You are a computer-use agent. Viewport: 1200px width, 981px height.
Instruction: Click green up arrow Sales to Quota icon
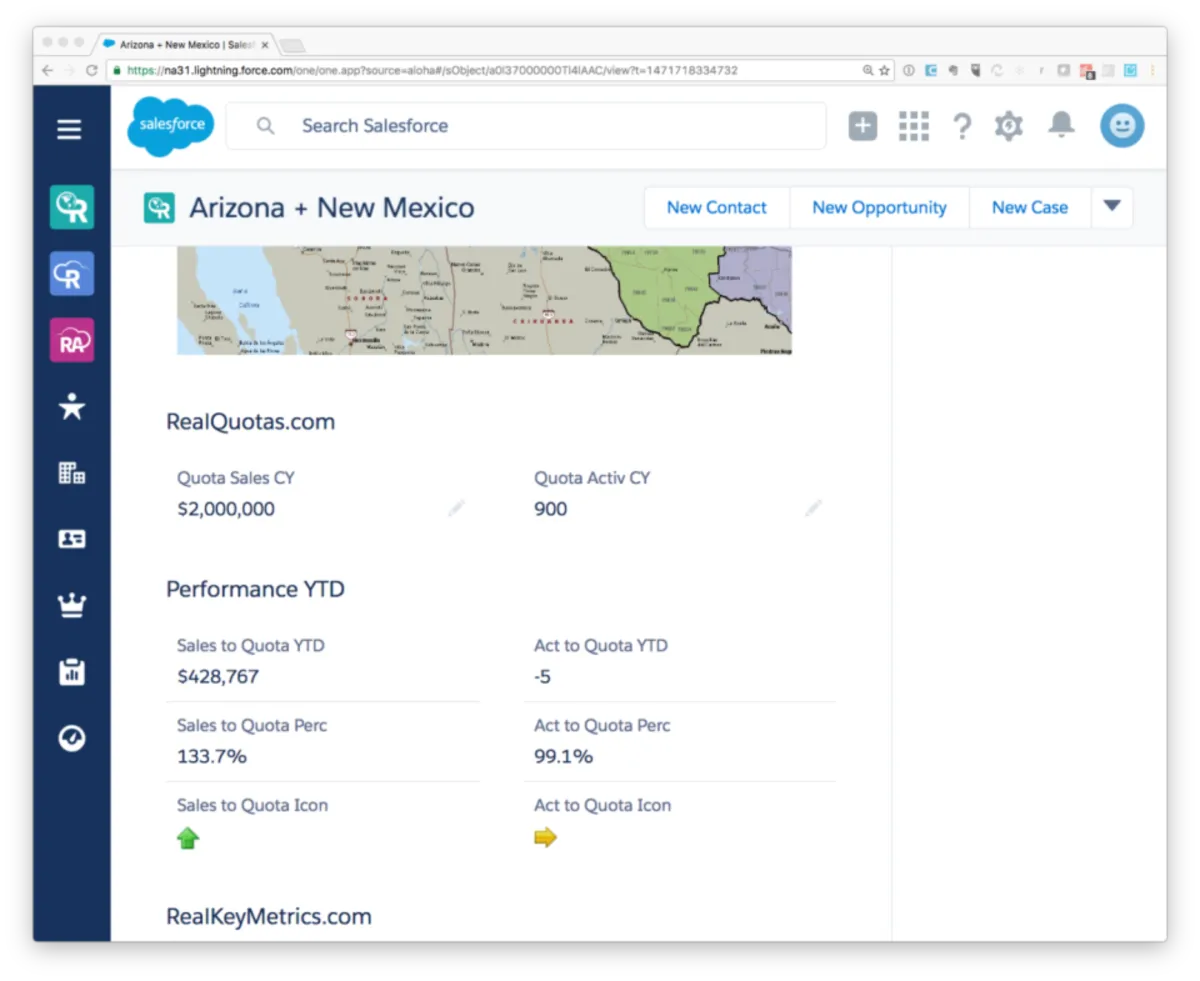(188, 839)
